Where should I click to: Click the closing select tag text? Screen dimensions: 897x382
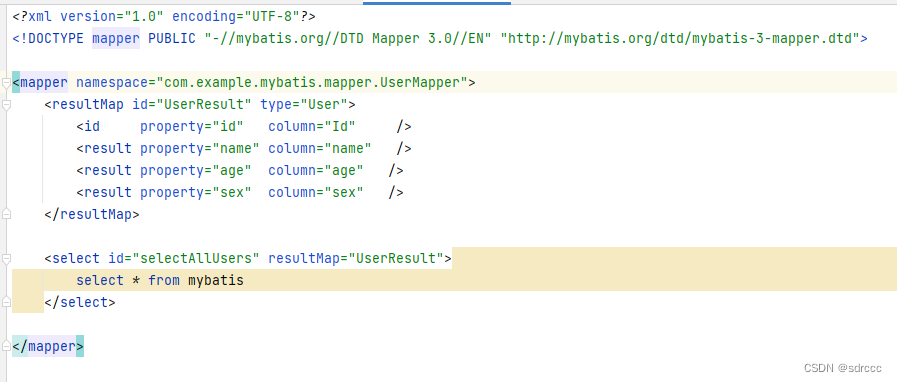click(80, 302)
